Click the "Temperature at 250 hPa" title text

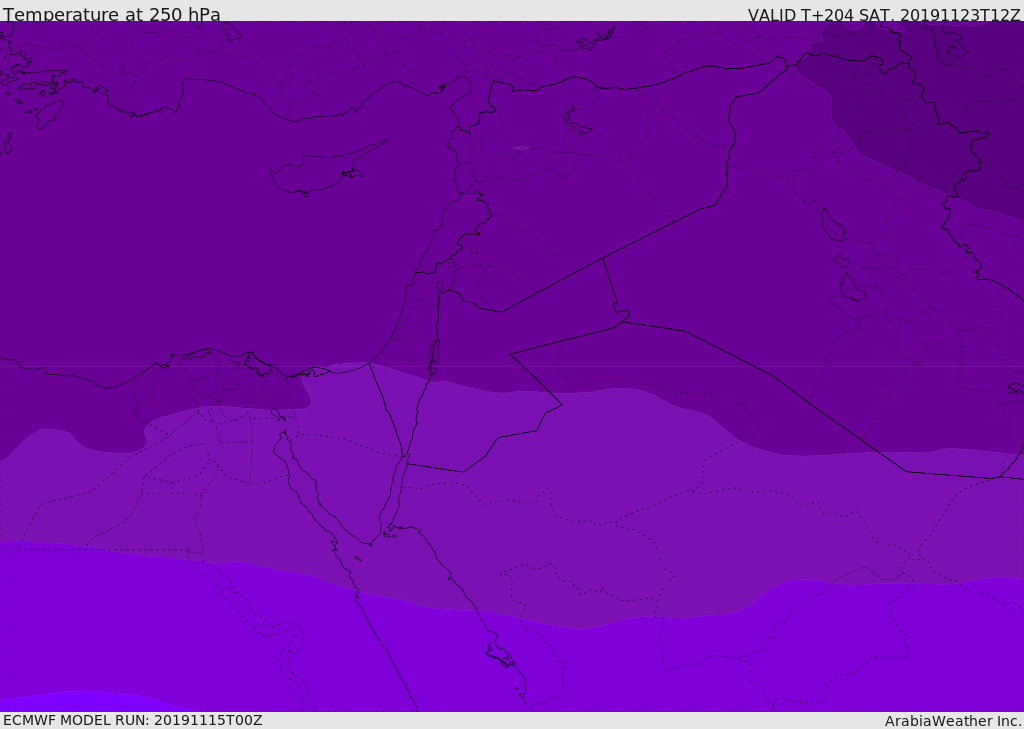[112, 14]
